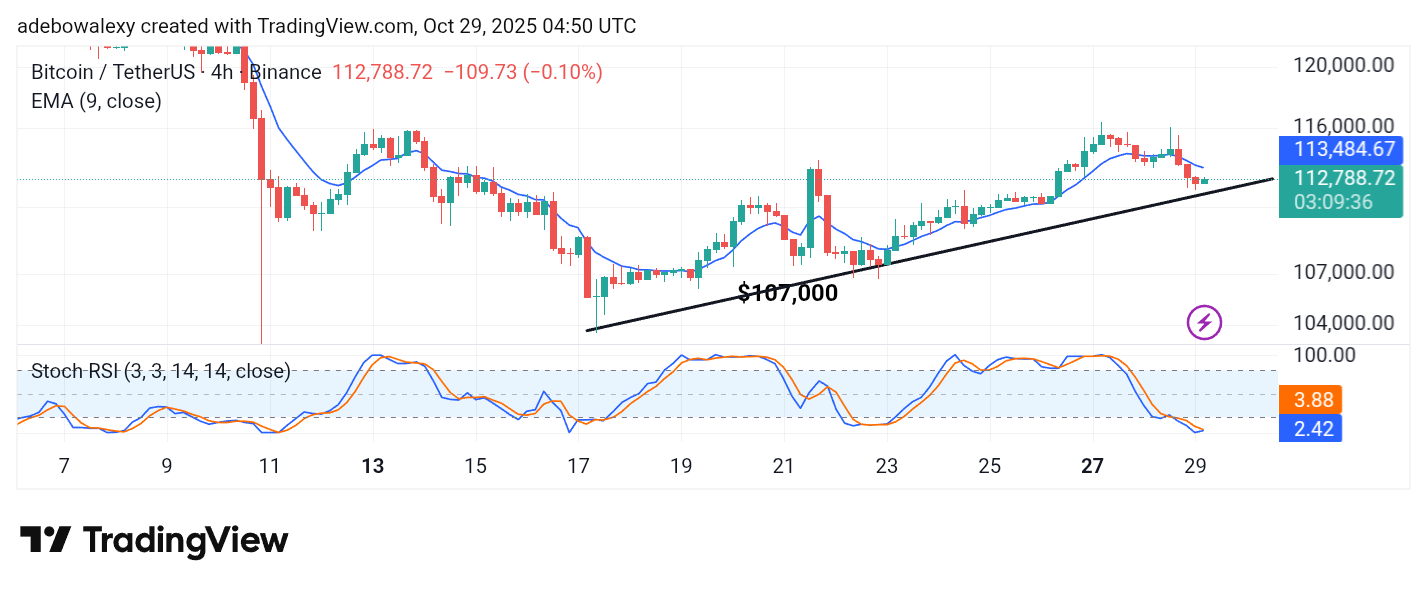The width and height of the screenshot is (1427, 591).
Task: Click the date label 29 on time axis
Action: 1195,466
